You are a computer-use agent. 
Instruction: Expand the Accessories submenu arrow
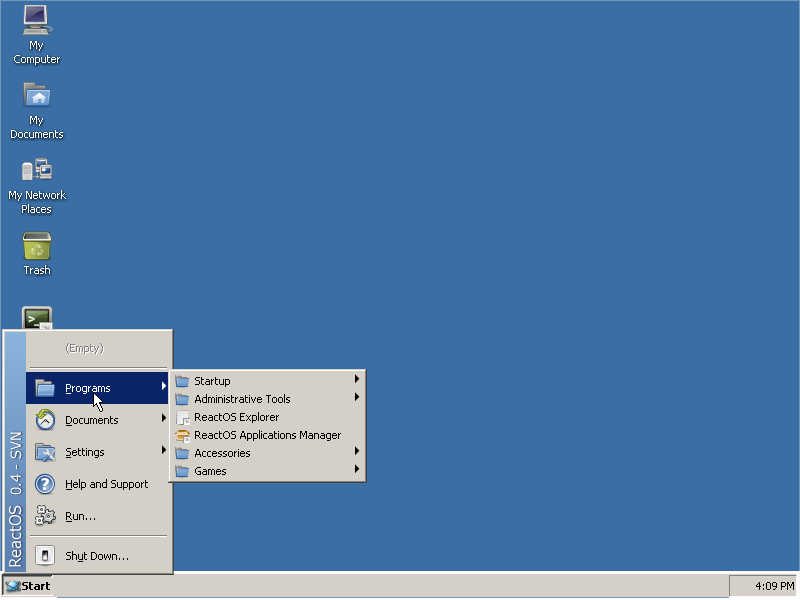click(x=357, y=451)
